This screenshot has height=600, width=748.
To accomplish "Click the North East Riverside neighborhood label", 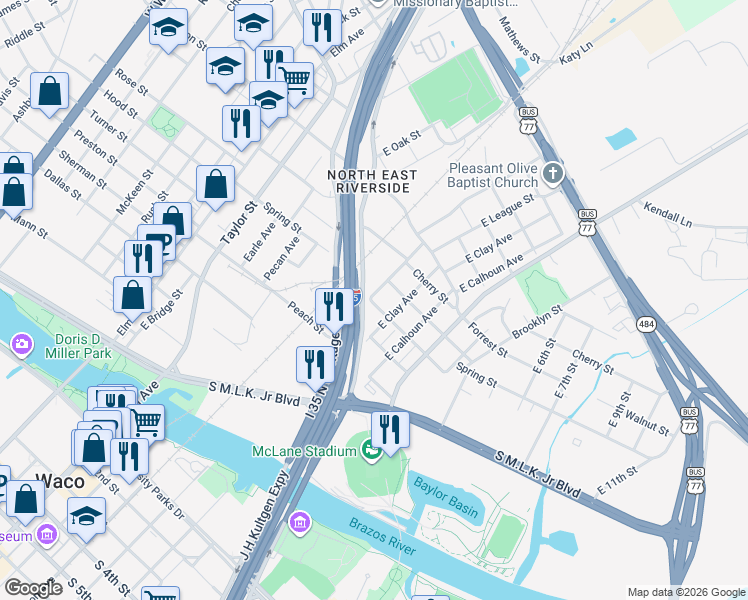I will [372, 182].
